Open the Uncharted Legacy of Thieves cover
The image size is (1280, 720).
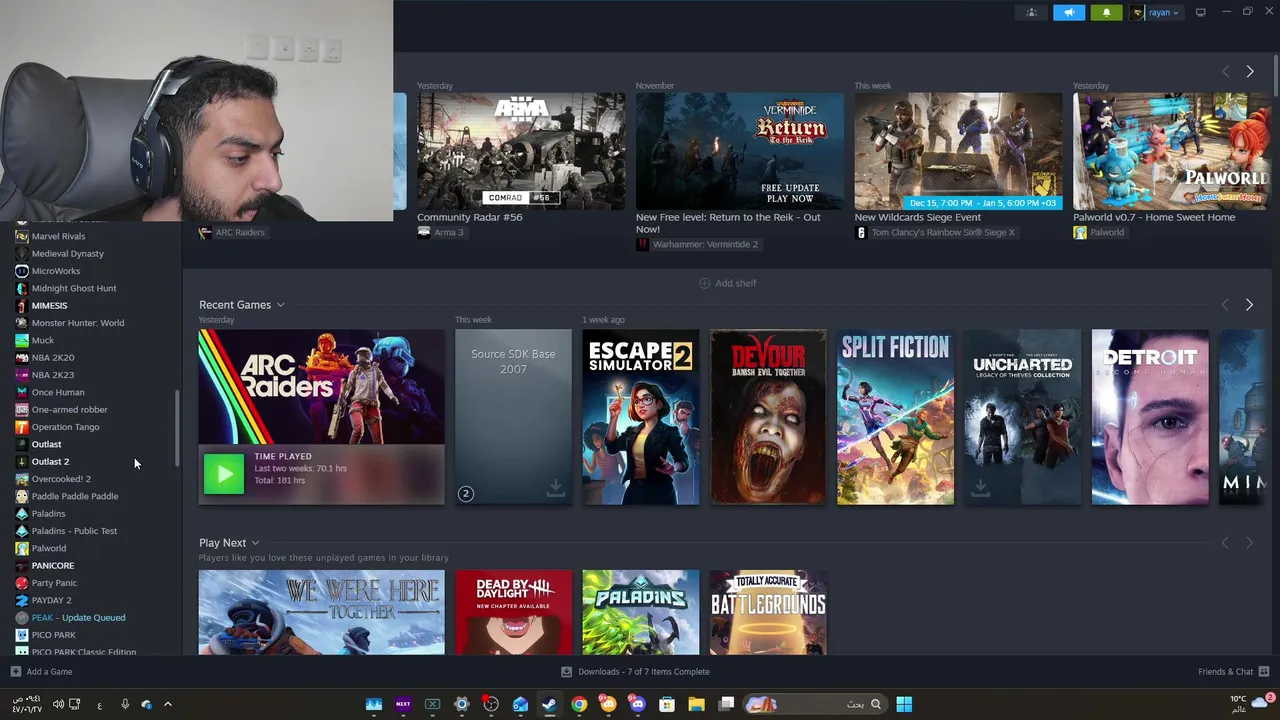(1022, 417)
